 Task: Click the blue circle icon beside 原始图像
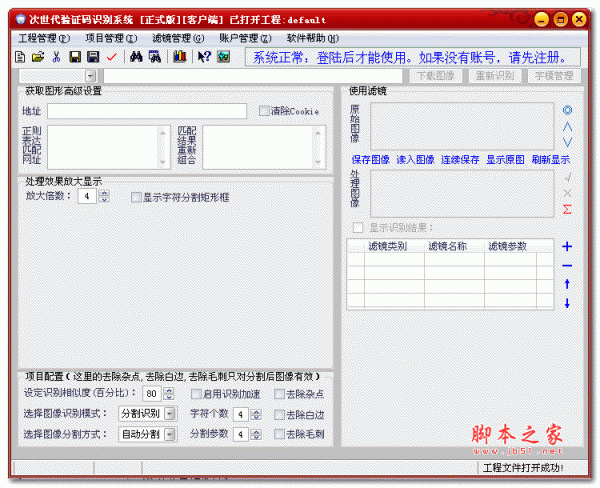tap(567, 110)
